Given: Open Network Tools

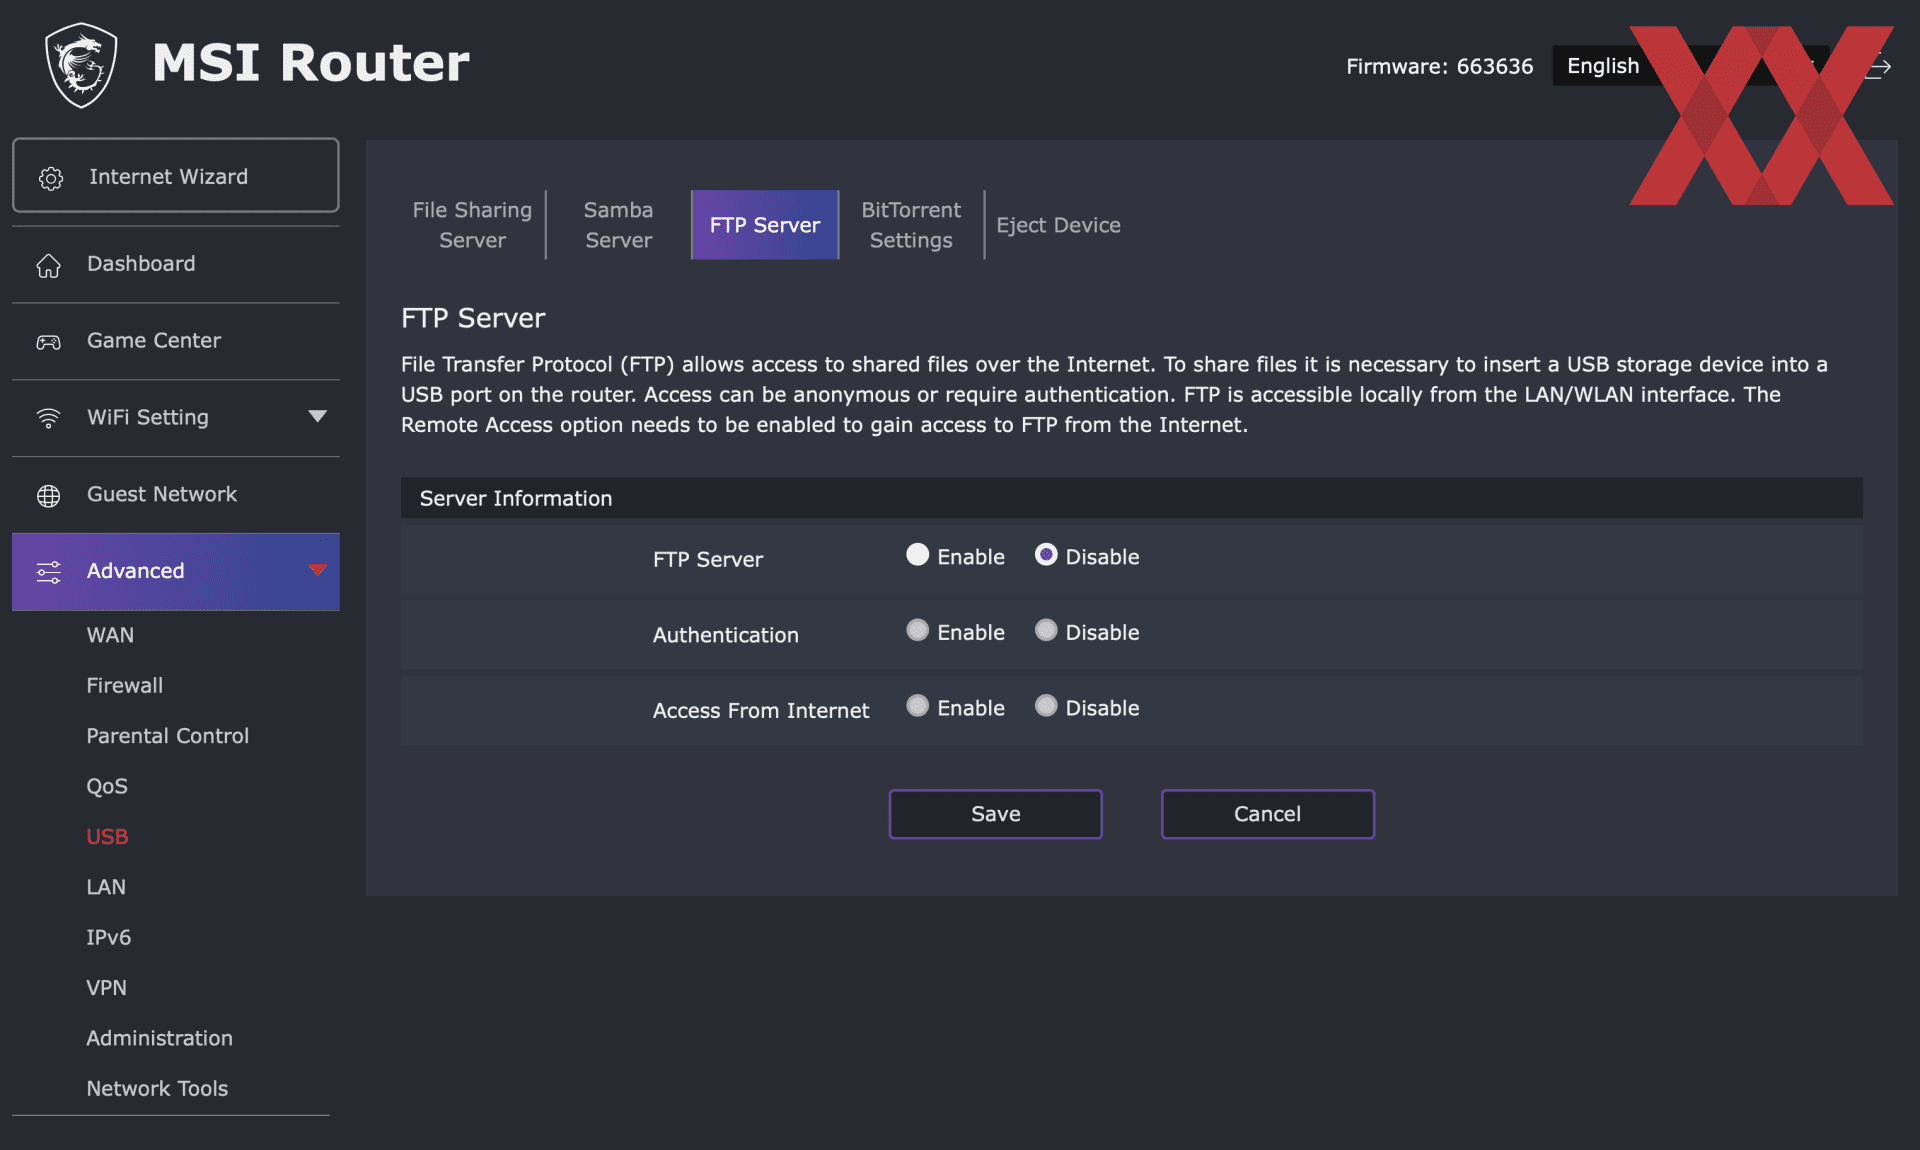Looking at the screenshot, I should pos(157,1089).
